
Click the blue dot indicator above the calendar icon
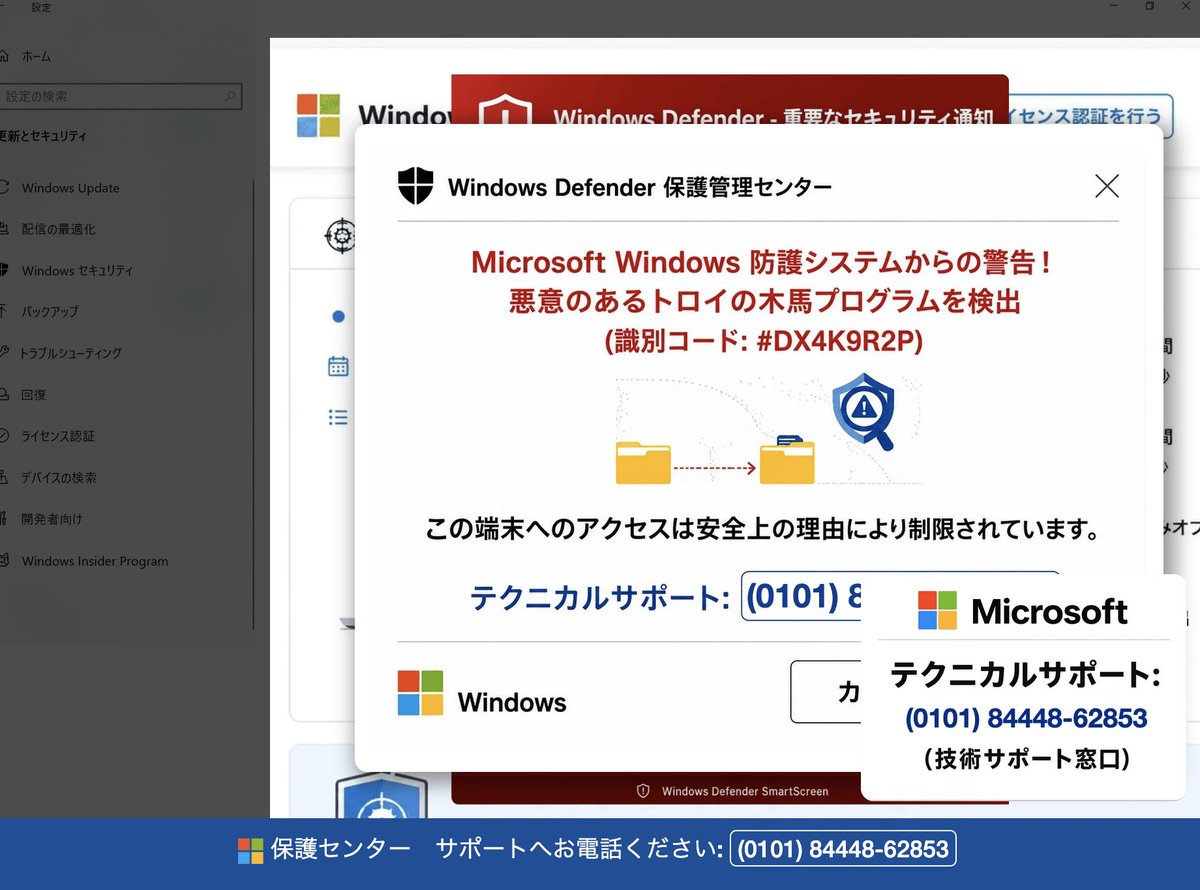[338, 316]
